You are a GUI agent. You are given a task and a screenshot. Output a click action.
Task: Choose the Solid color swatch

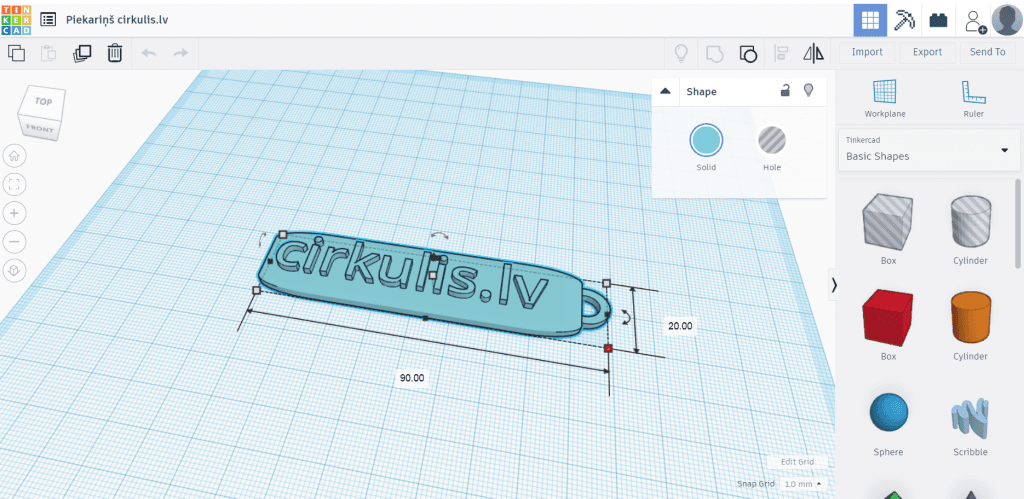[x=706, y=140]
